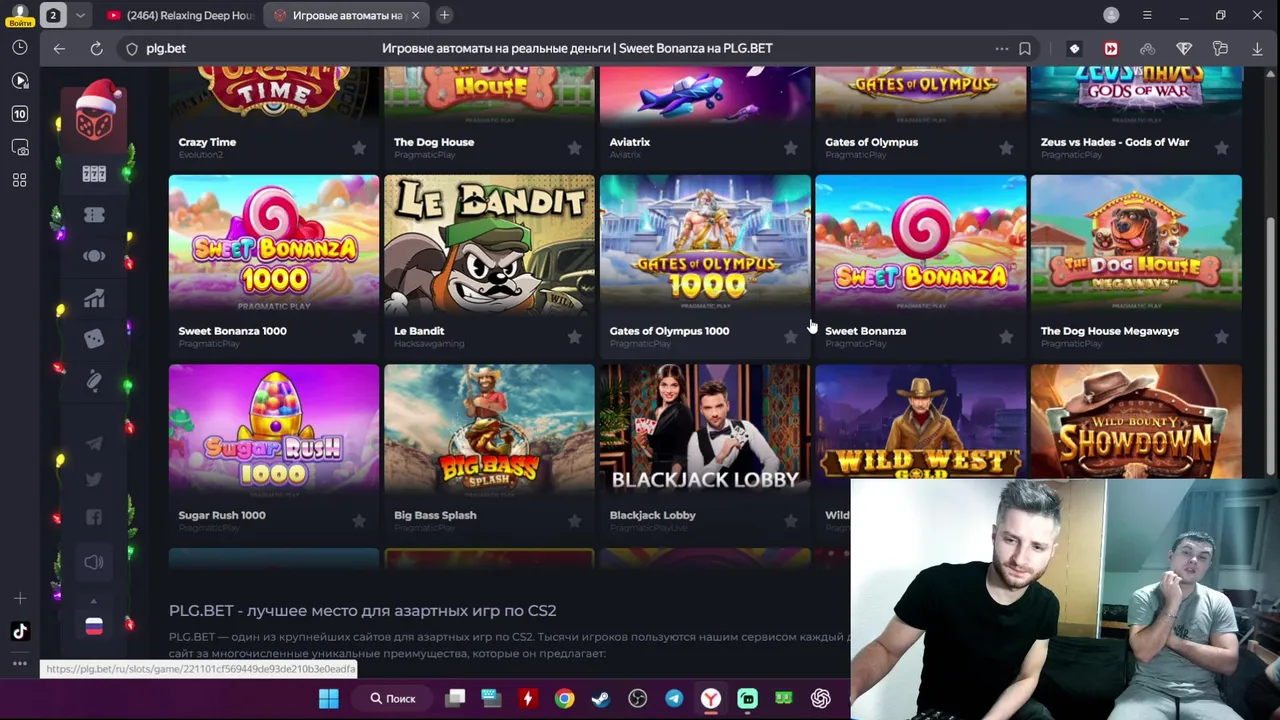This screenshot has width=1280, height=720.
Task: Open the red fast-forward extension icon
Action: 1111,48
